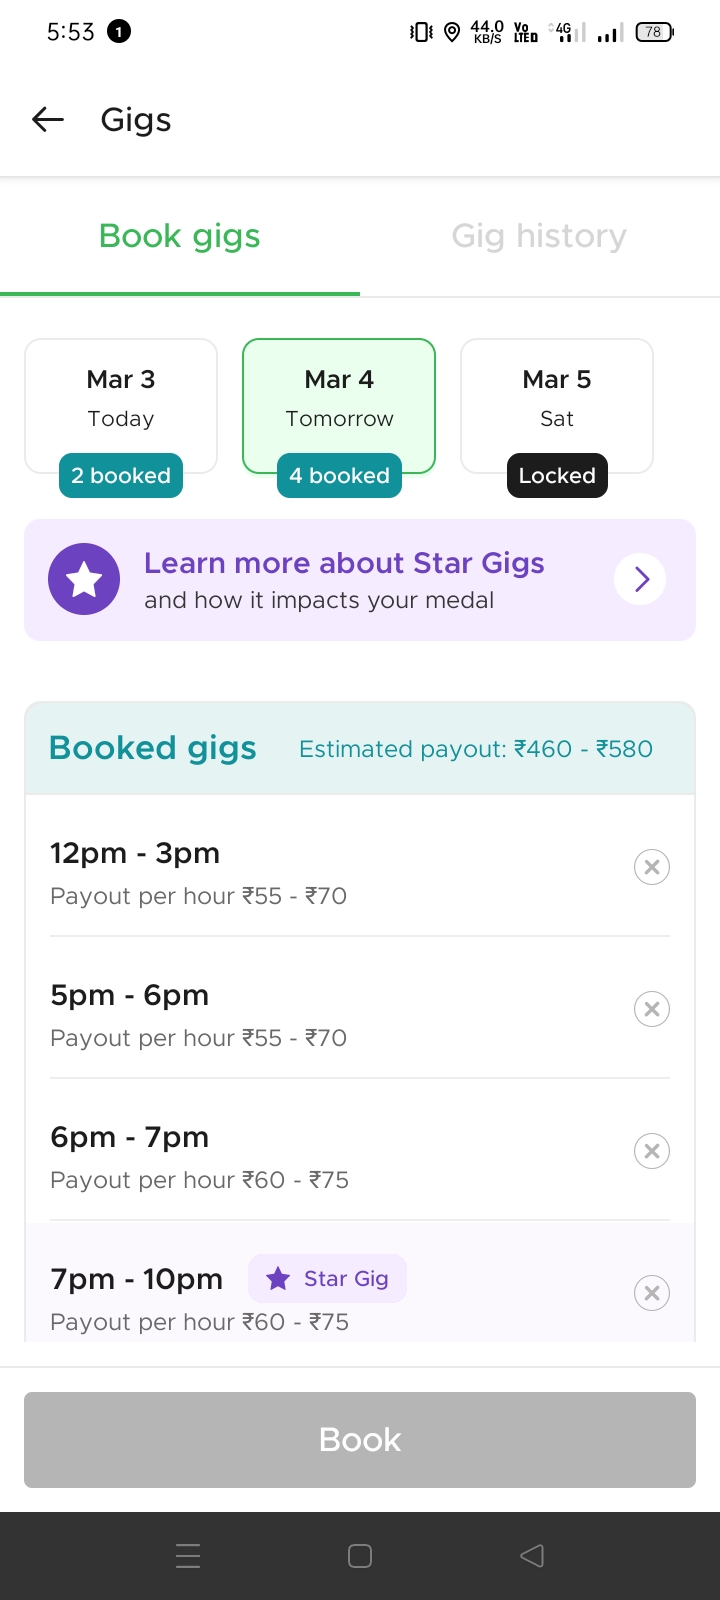Open Star Gigs info chevron arrow
Viewport: 720px width, 1600px height.
click(x=641, y=579)
